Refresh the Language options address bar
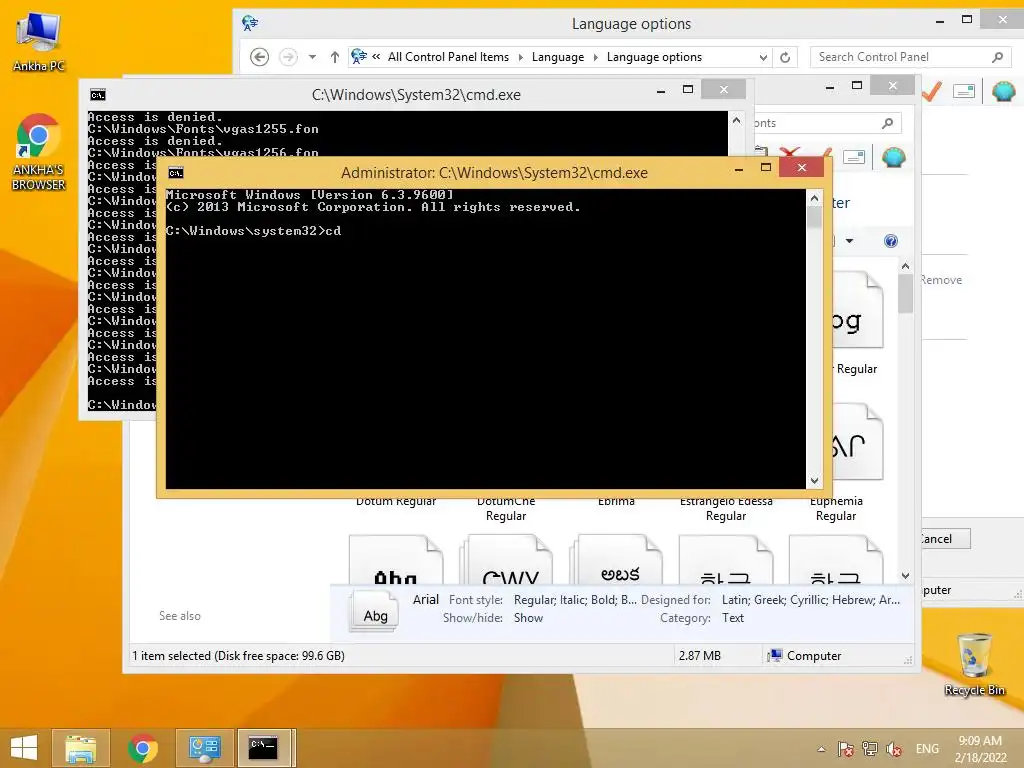Image resolution: width=1024 pixels, height=768 pixels. pos(785,57)
